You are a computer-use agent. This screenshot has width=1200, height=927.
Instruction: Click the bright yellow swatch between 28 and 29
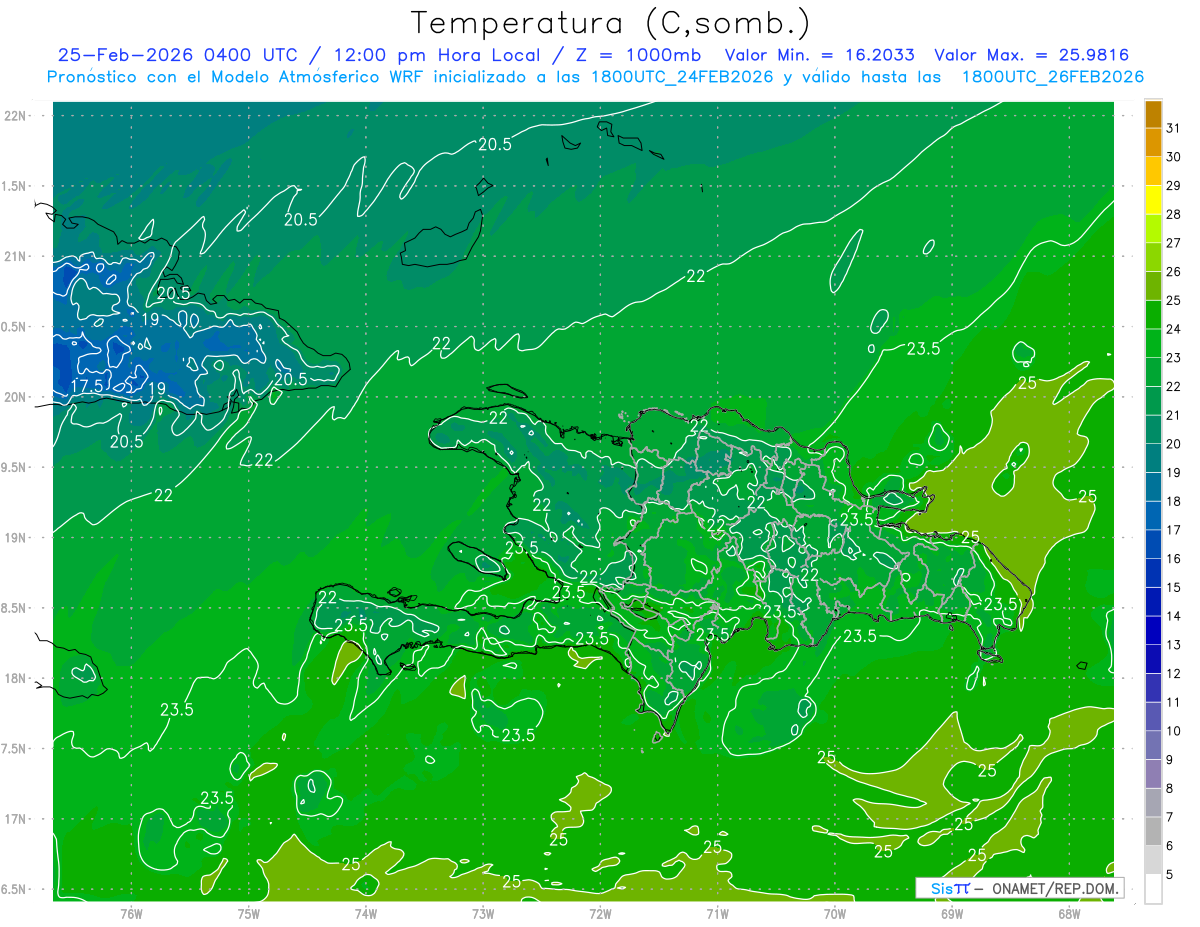click(x=1153, y=199)
